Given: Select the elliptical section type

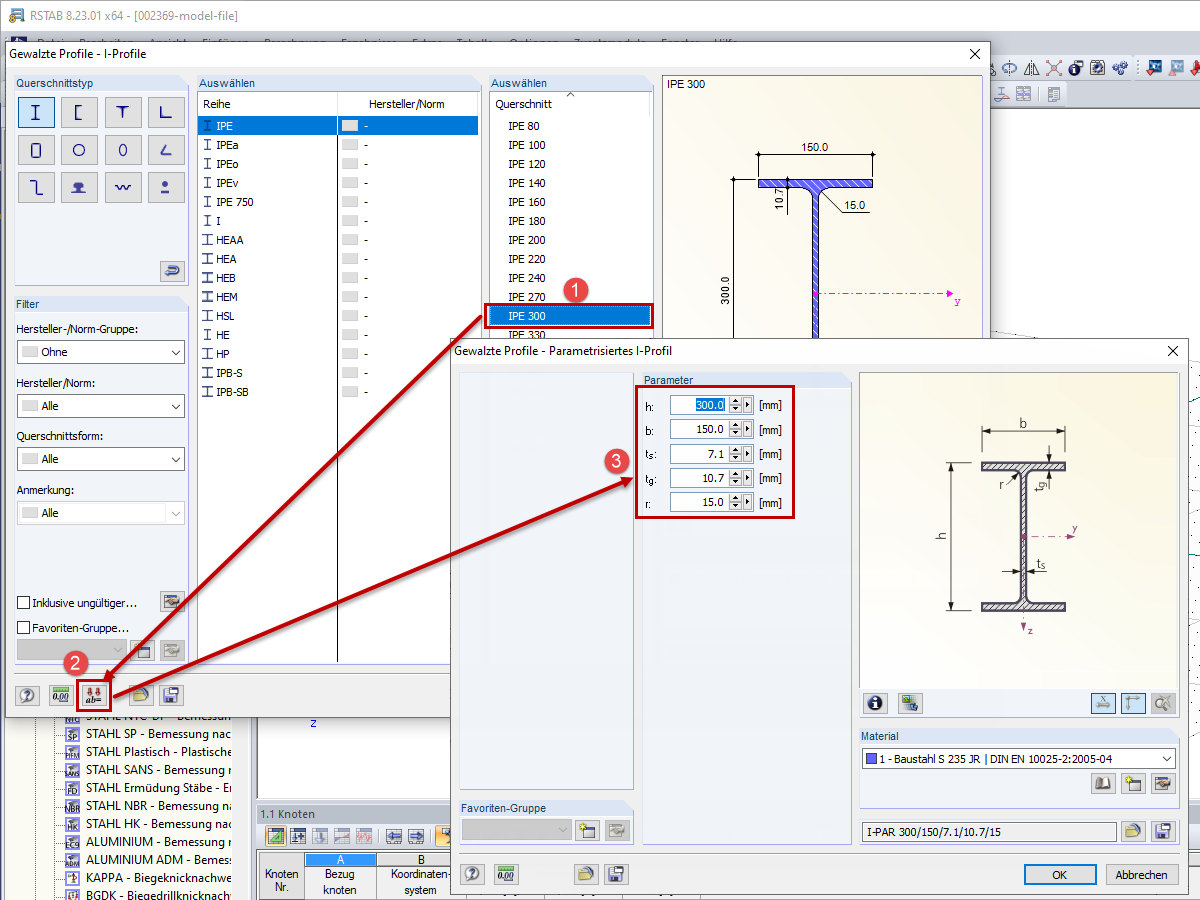Looking at the screenshot, I should [123, 151].
